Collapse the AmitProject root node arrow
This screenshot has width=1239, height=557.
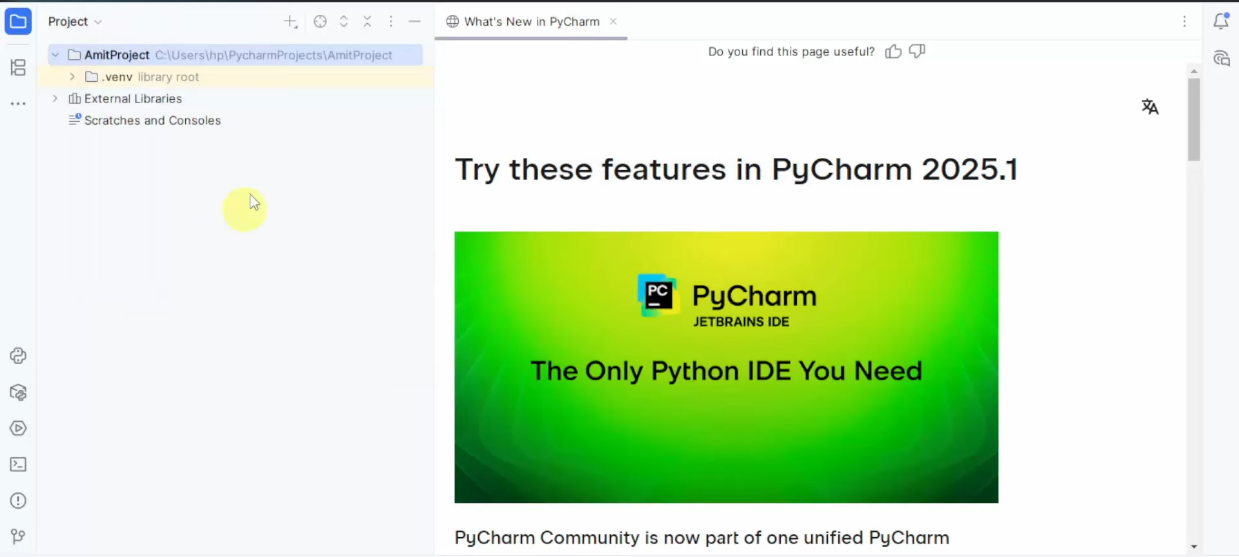pos(55,55)
